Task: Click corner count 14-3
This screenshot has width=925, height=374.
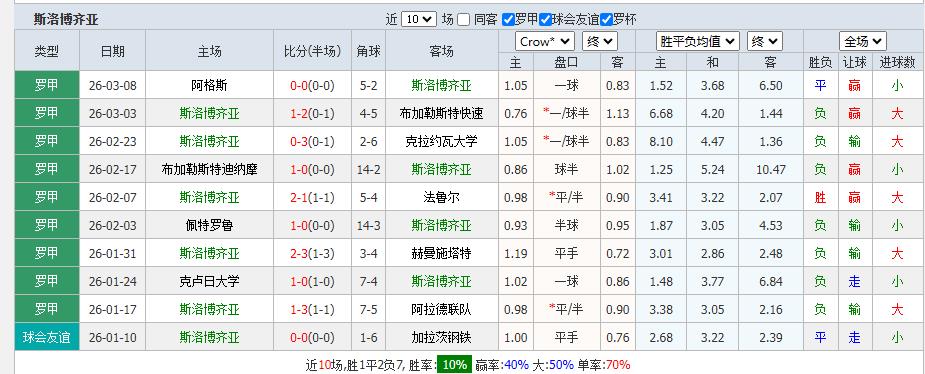Action: click(368, 225)
